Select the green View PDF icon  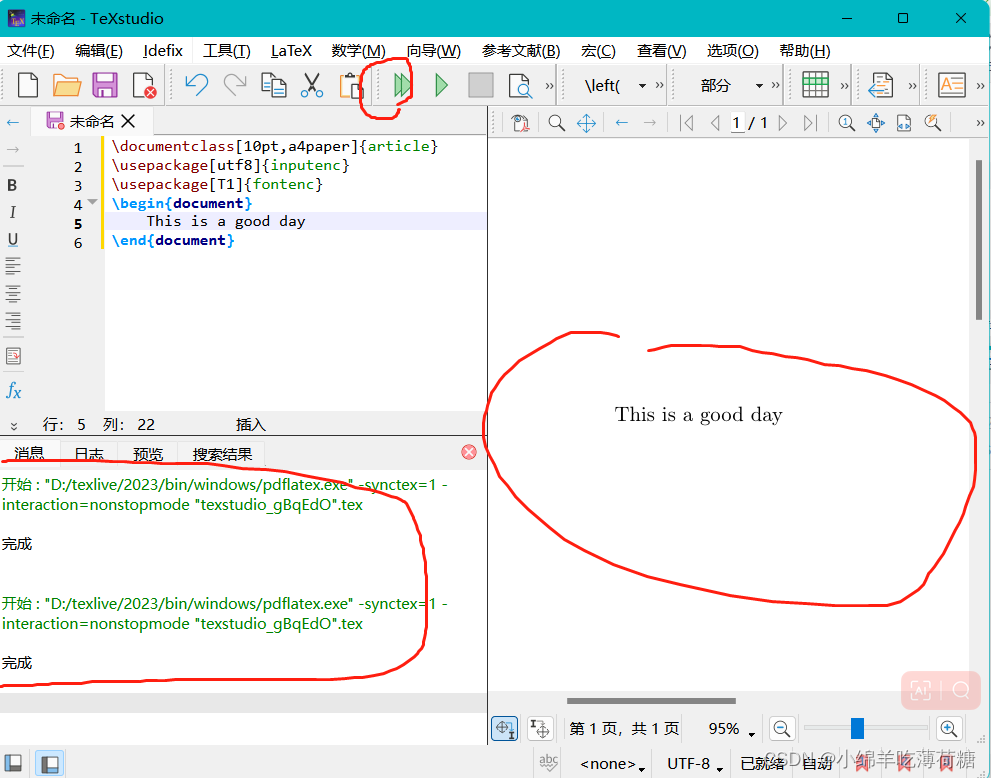tap(441, 85)
